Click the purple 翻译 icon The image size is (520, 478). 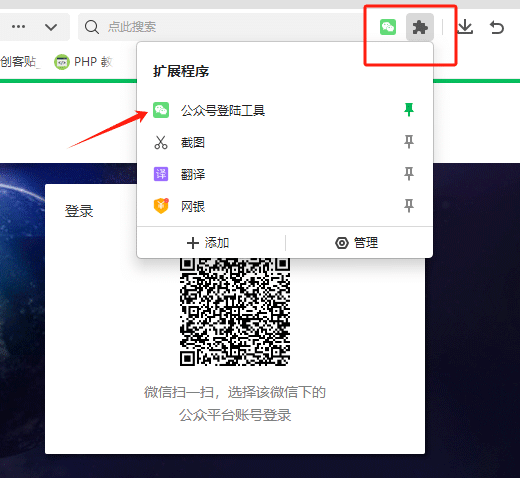coord(161,174)
